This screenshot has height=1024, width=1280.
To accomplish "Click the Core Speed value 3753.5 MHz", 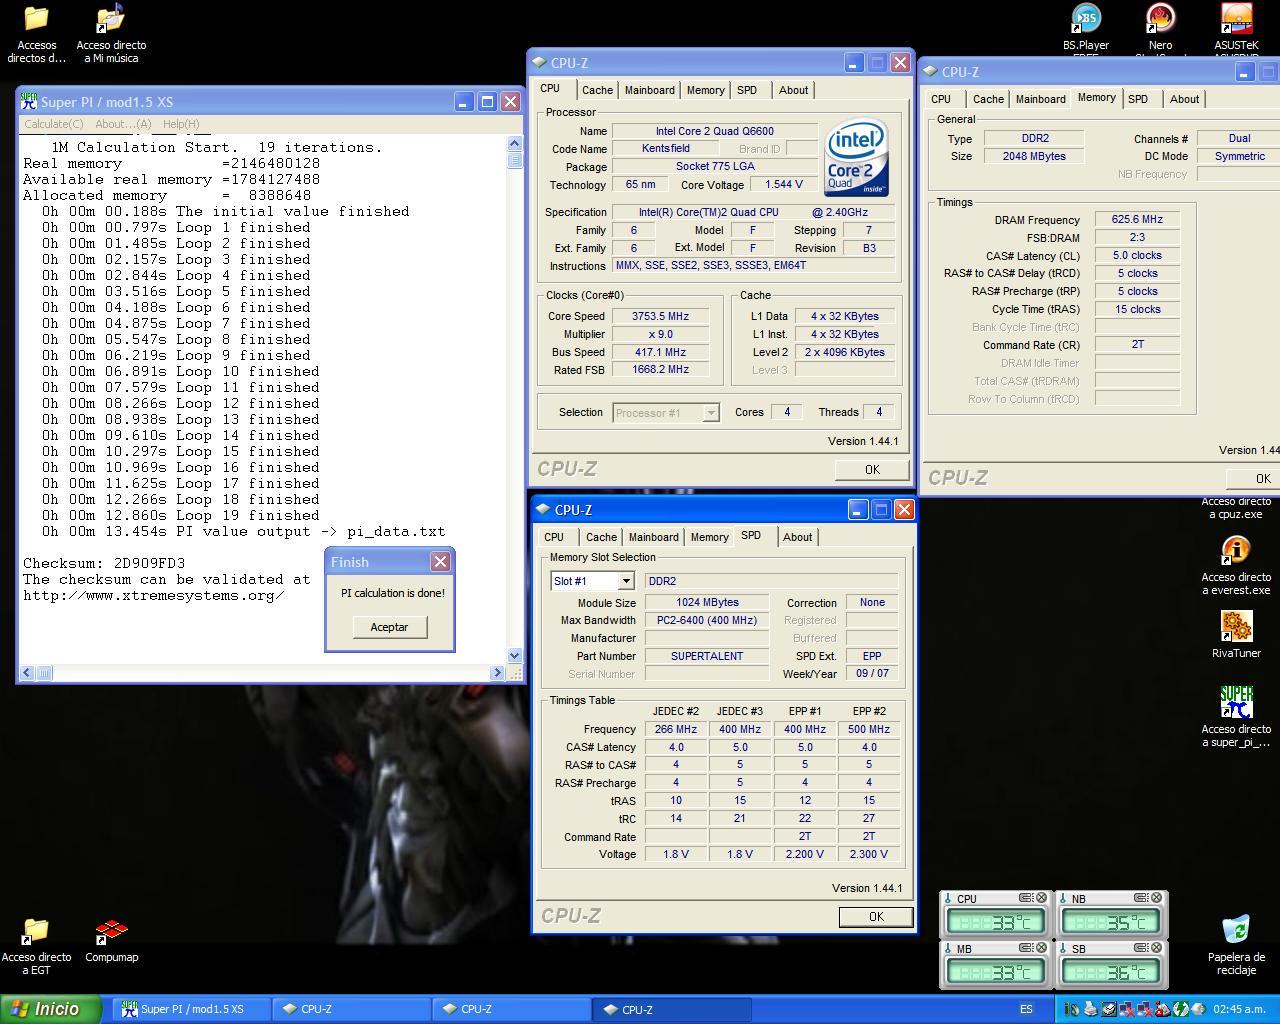I will [661, 316].
